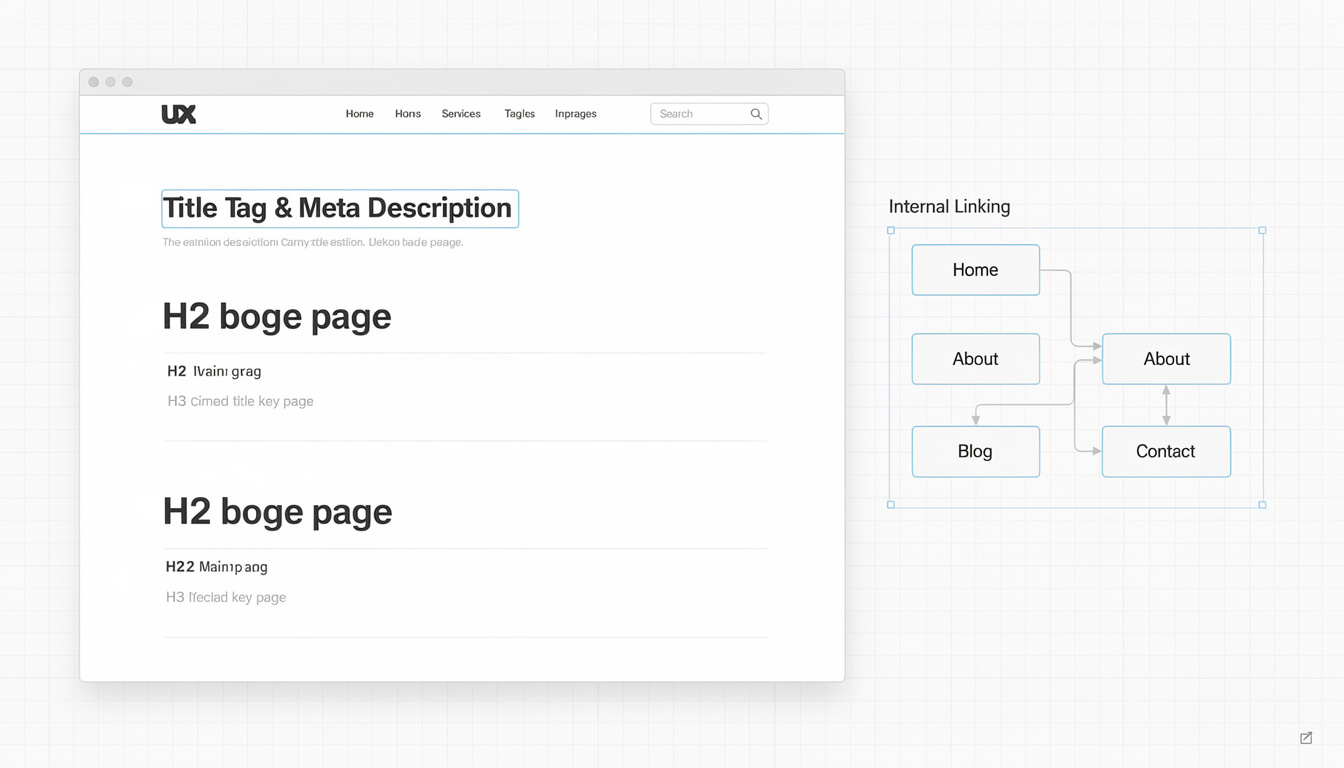The image size is (1344, 768).
Task: Click the external link icon at bottom right
Action: pyautogui.click(x=1305, y=738)
